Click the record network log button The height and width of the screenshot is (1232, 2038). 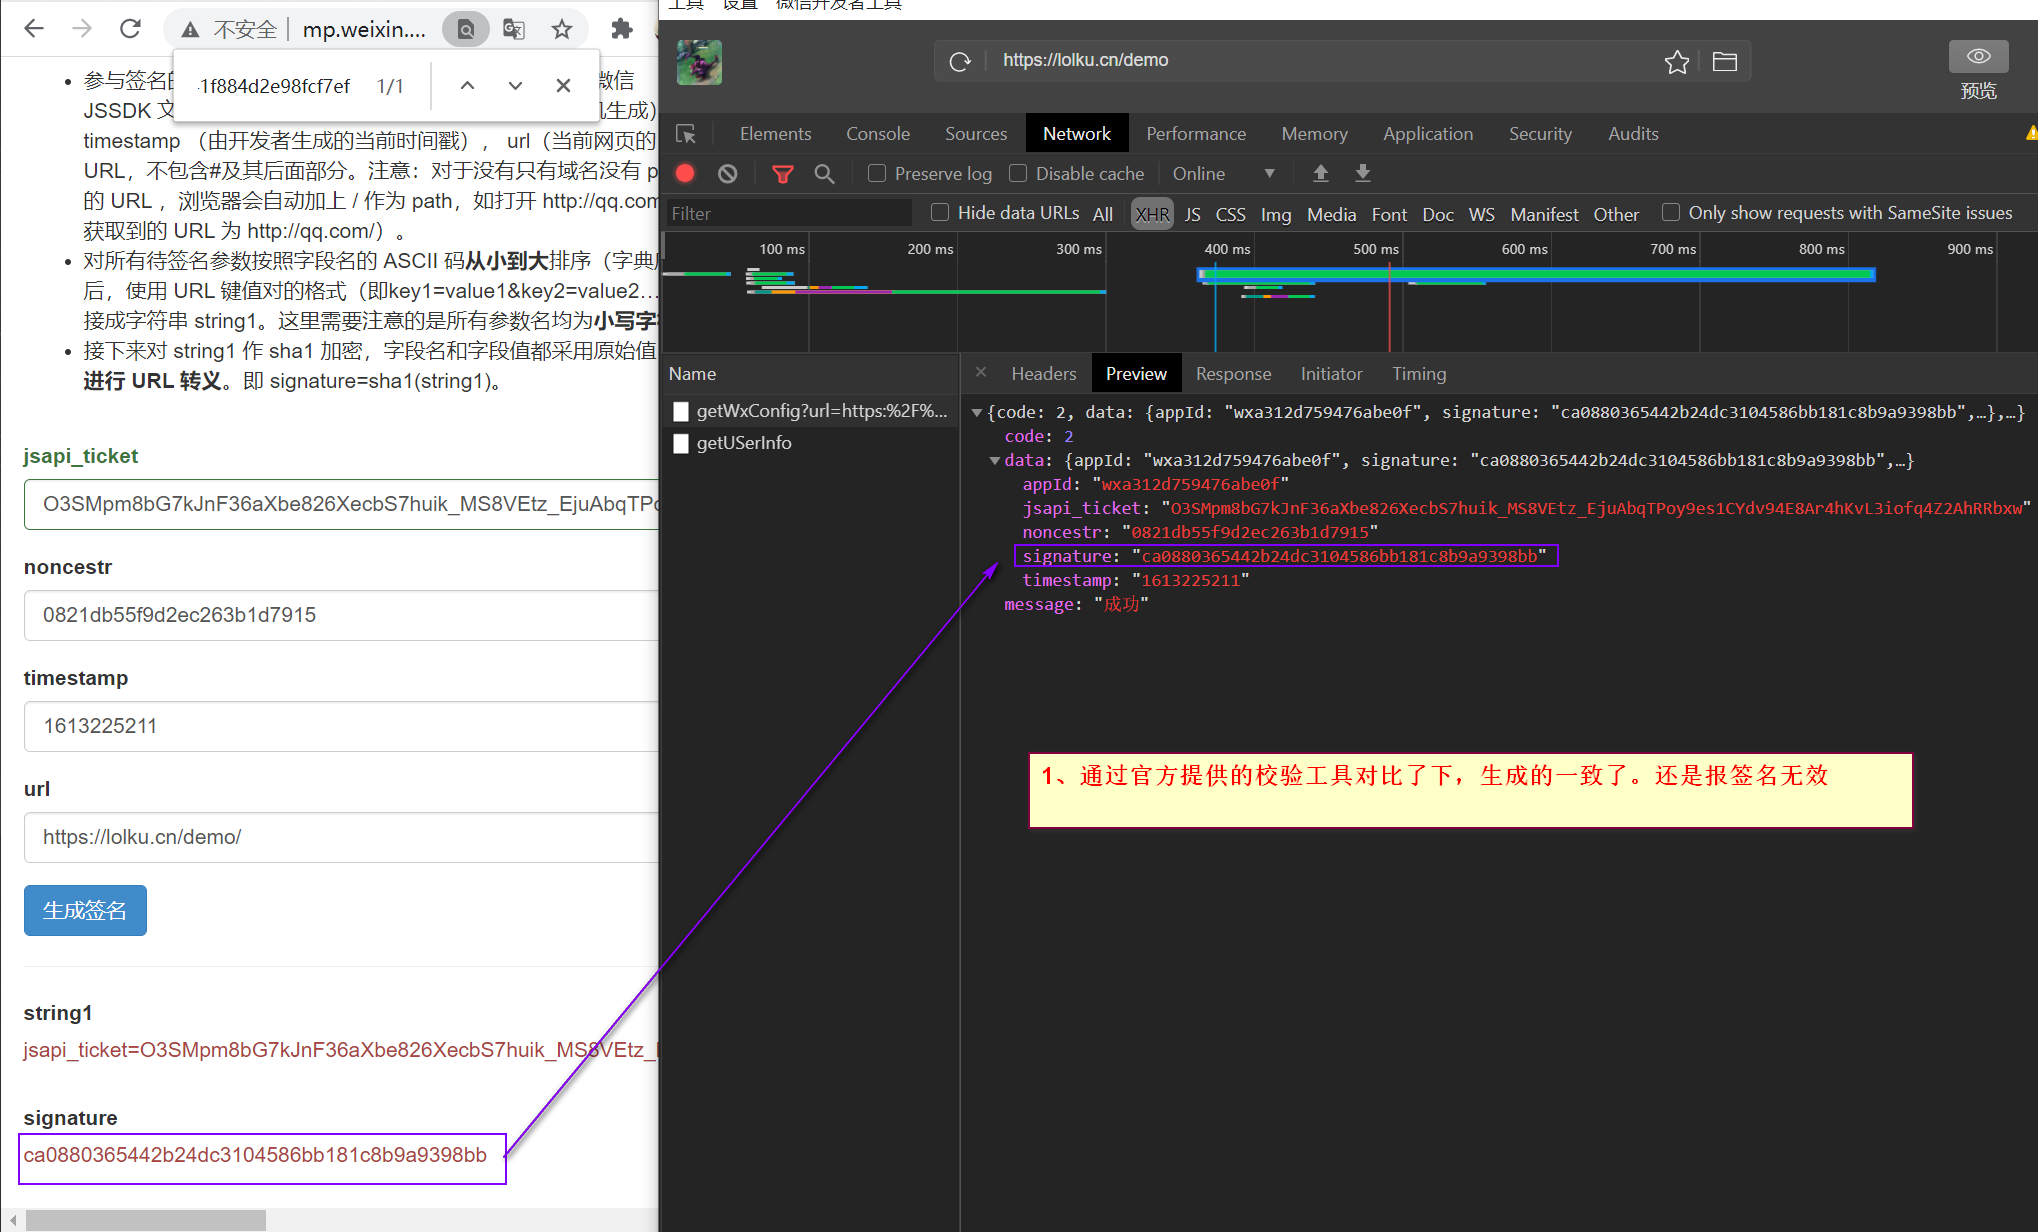tap(685, 173)
